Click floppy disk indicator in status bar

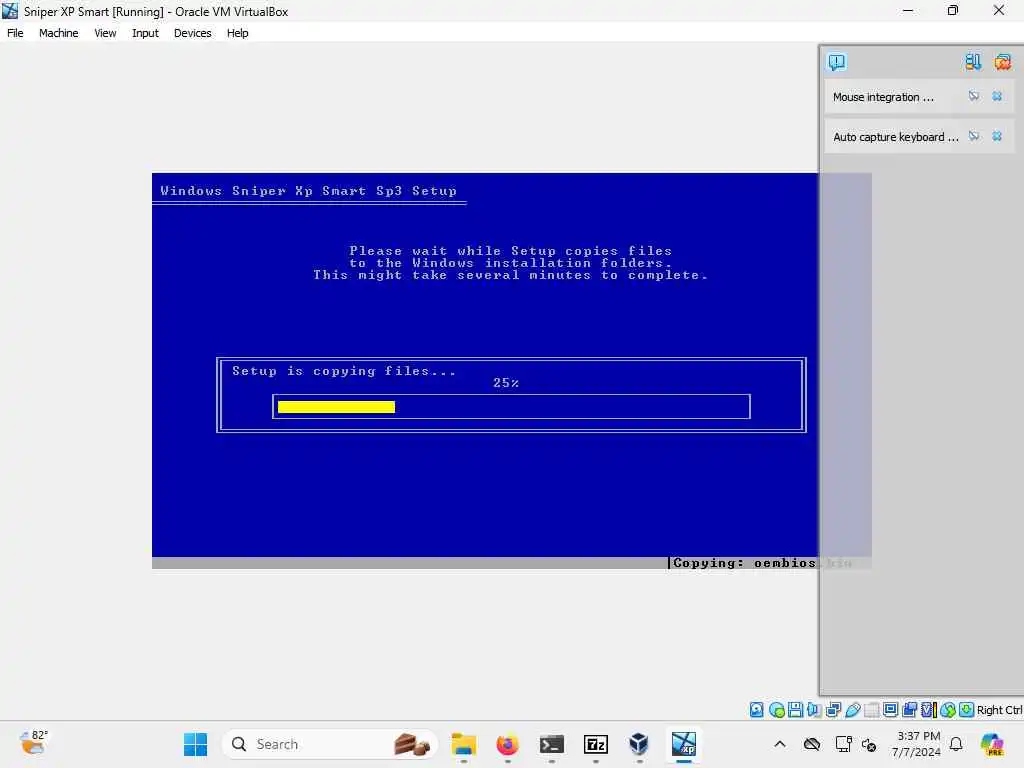(x=795, y=710)
